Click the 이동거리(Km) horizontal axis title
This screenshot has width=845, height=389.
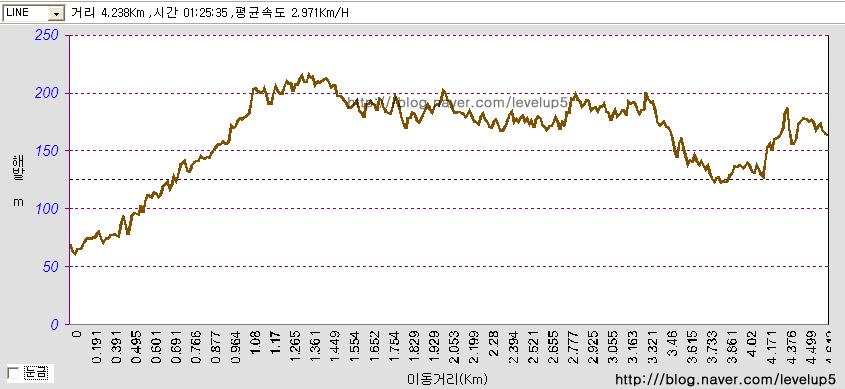[447, 378]
